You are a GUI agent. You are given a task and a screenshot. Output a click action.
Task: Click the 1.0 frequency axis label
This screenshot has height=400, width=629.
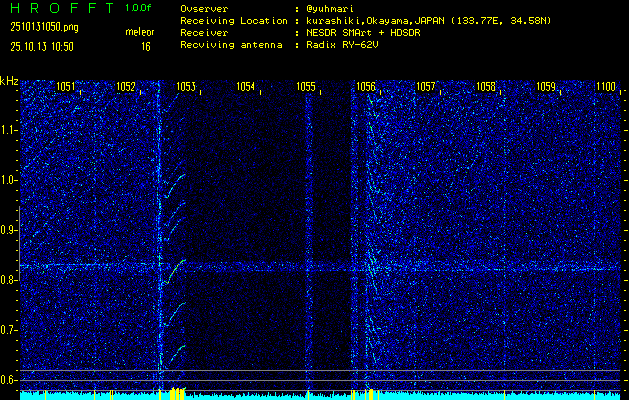pos(7,181)
